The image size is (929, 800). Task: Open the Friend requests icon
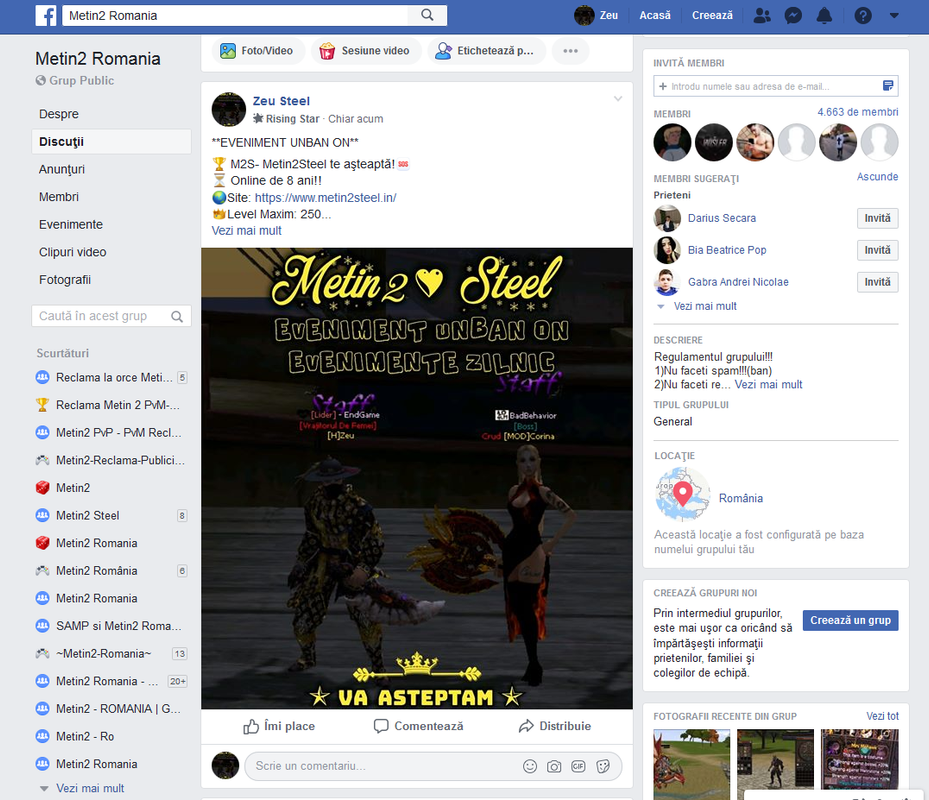coord(762,15)
